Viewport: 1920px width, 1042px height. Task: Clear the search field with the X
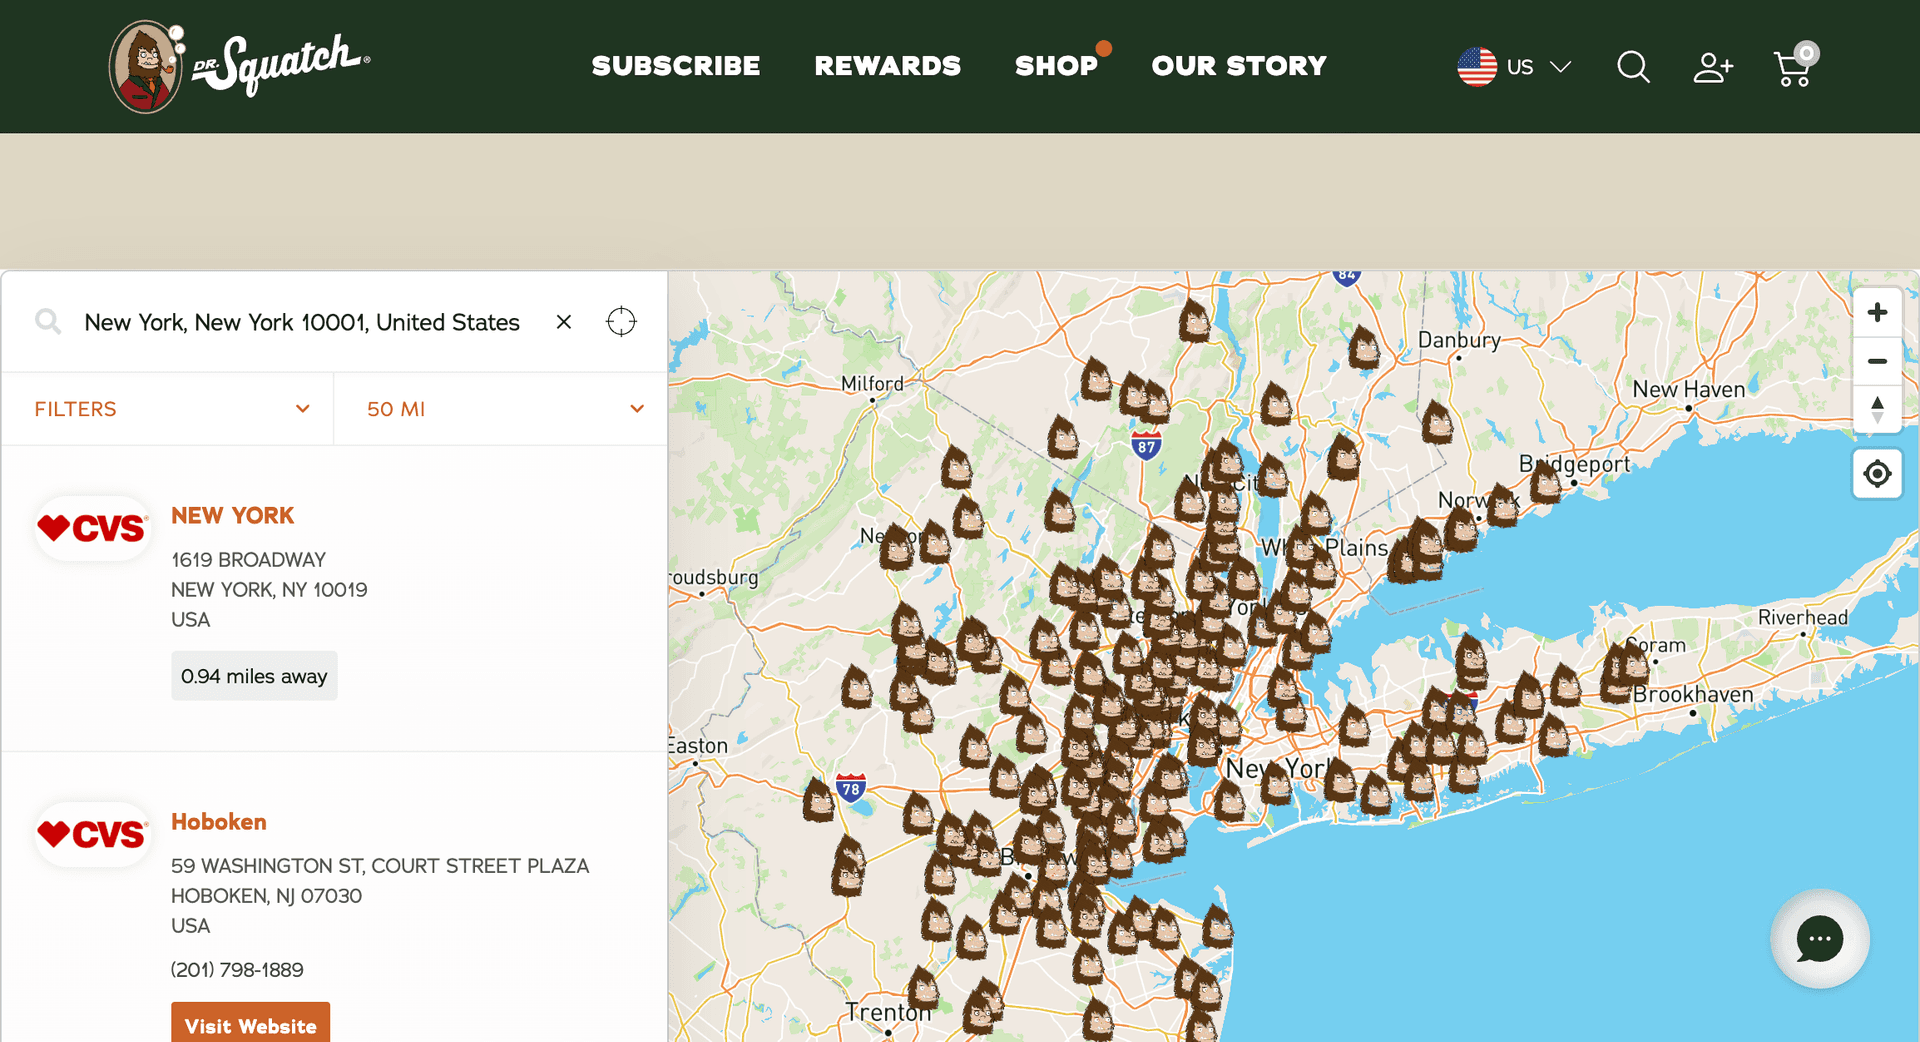563,322
